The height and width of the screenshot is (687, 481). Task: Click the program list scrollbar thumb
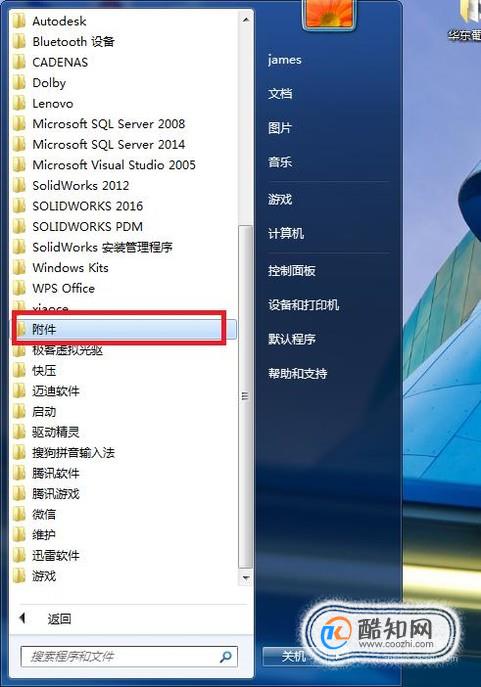click(x=245, y=397)
